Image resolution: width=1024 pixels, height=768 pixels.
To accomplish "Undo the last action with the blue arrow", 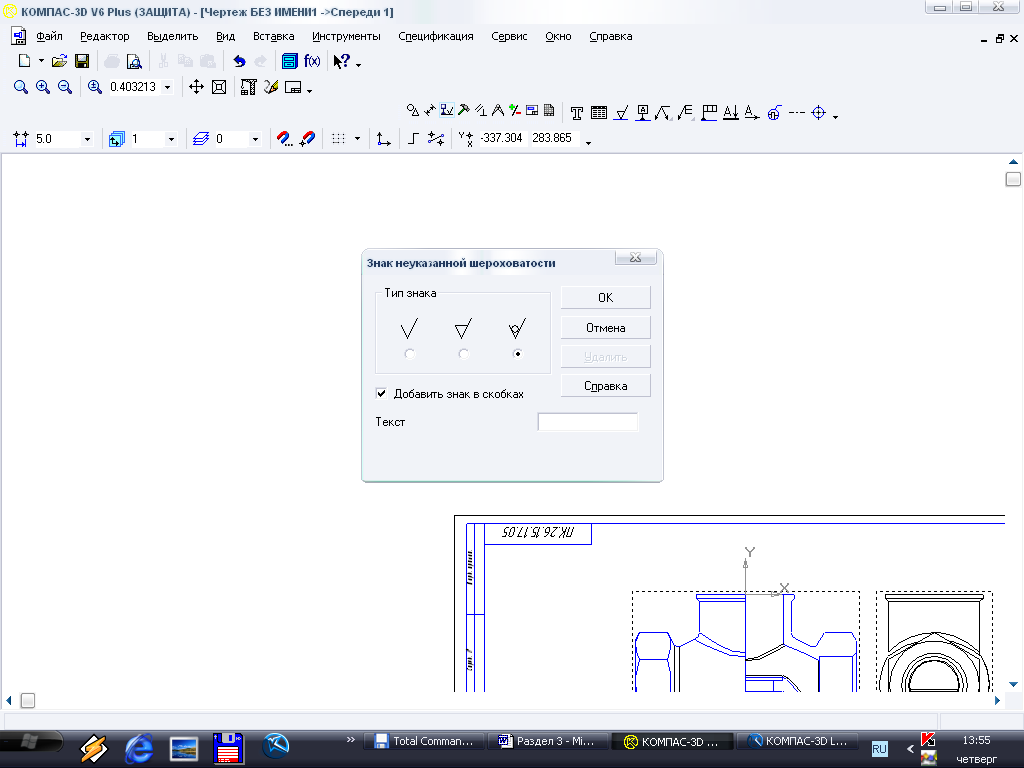I will tap(239, 61).
